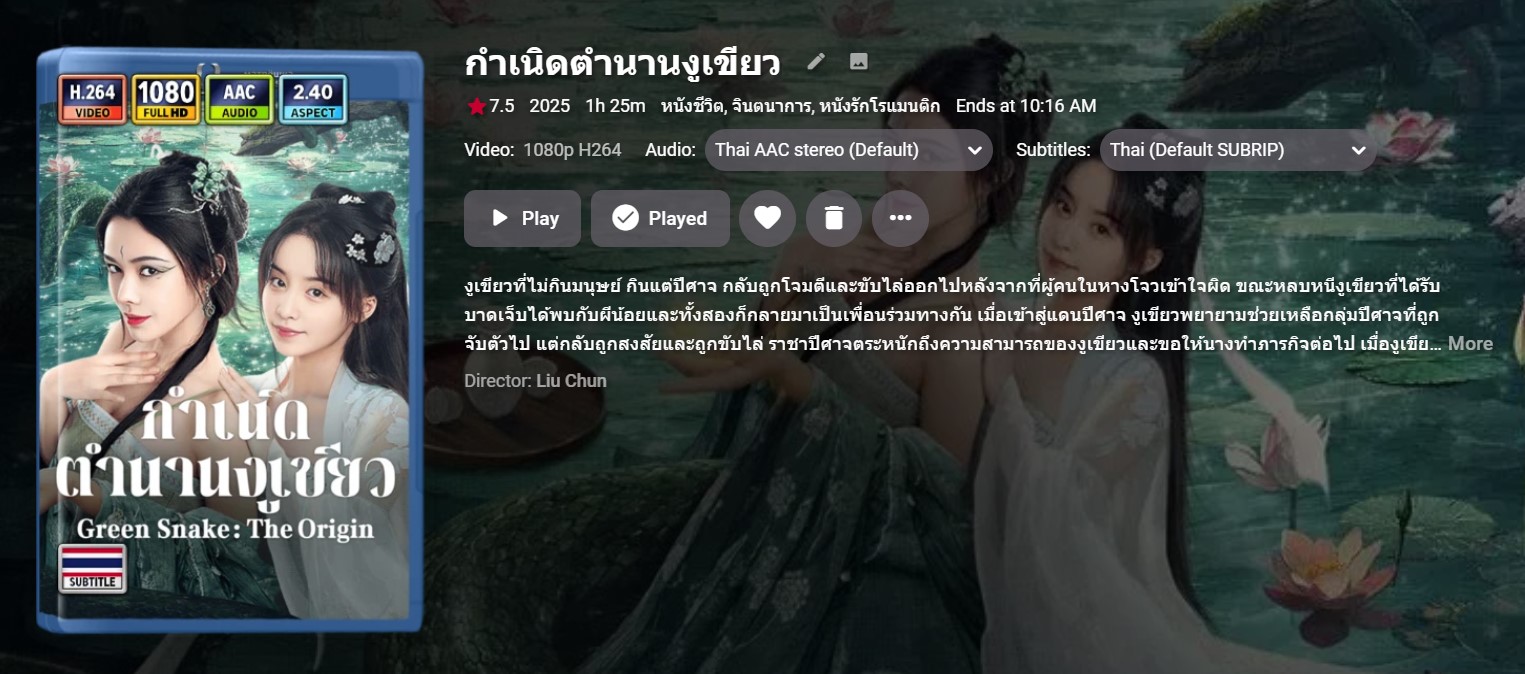Image resolution: width=1525 pixels, height=674 pixels.
Task: Expand the Subtitles dropdown
Action: pyautogui.click(x=1238, y=150)
